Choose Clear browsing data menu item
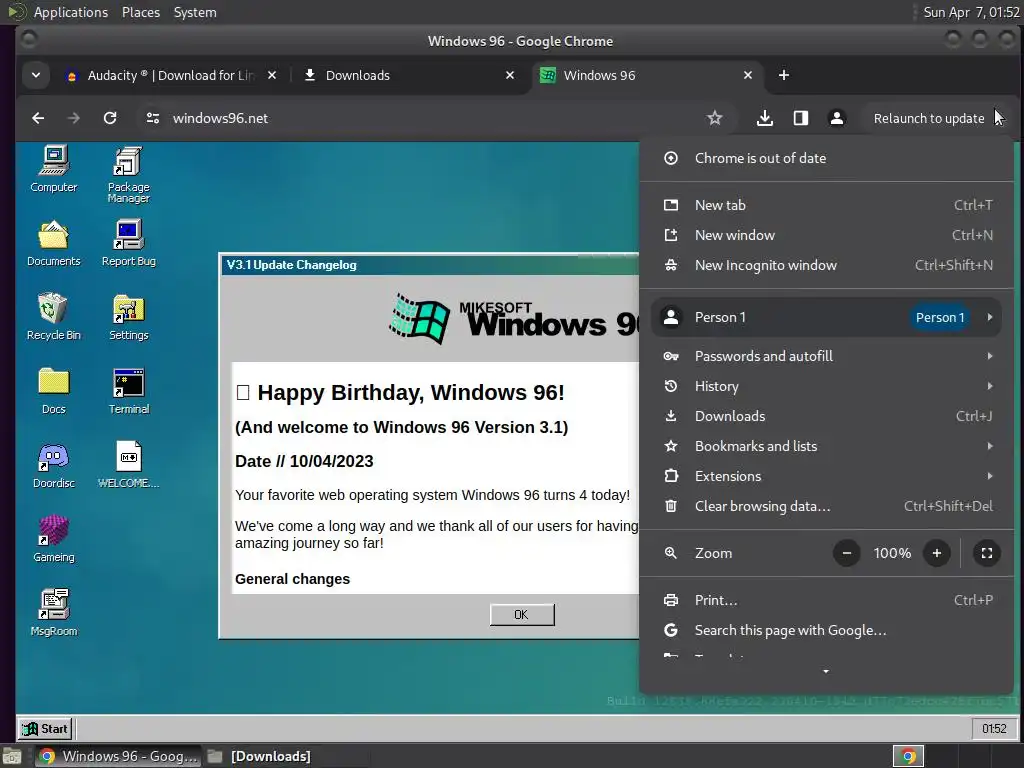This screenshot has width=1024, height=768. (x=825, y=506)
